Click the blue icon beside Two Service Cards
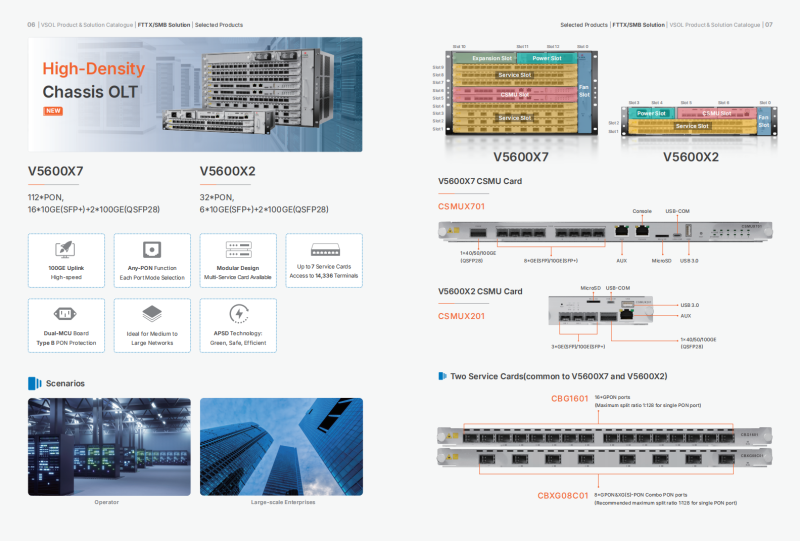 coord(442,376)
